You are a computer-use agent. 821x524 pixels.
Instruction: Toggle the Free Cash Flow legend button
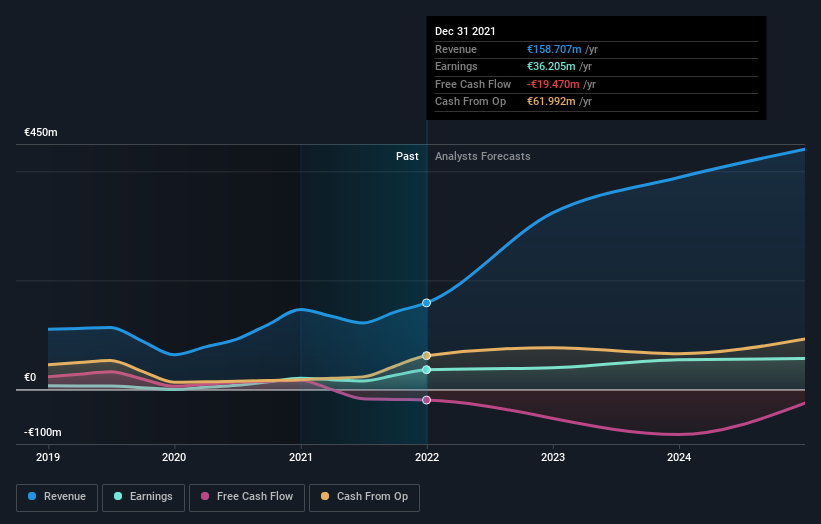tap(247, 497)
